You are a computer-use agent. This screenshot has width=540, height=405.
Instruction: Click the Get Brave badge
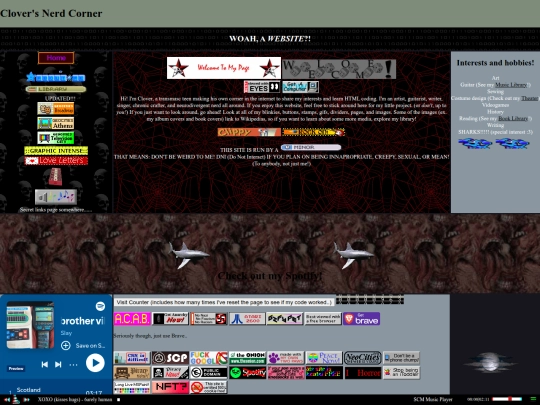(362, 319)
